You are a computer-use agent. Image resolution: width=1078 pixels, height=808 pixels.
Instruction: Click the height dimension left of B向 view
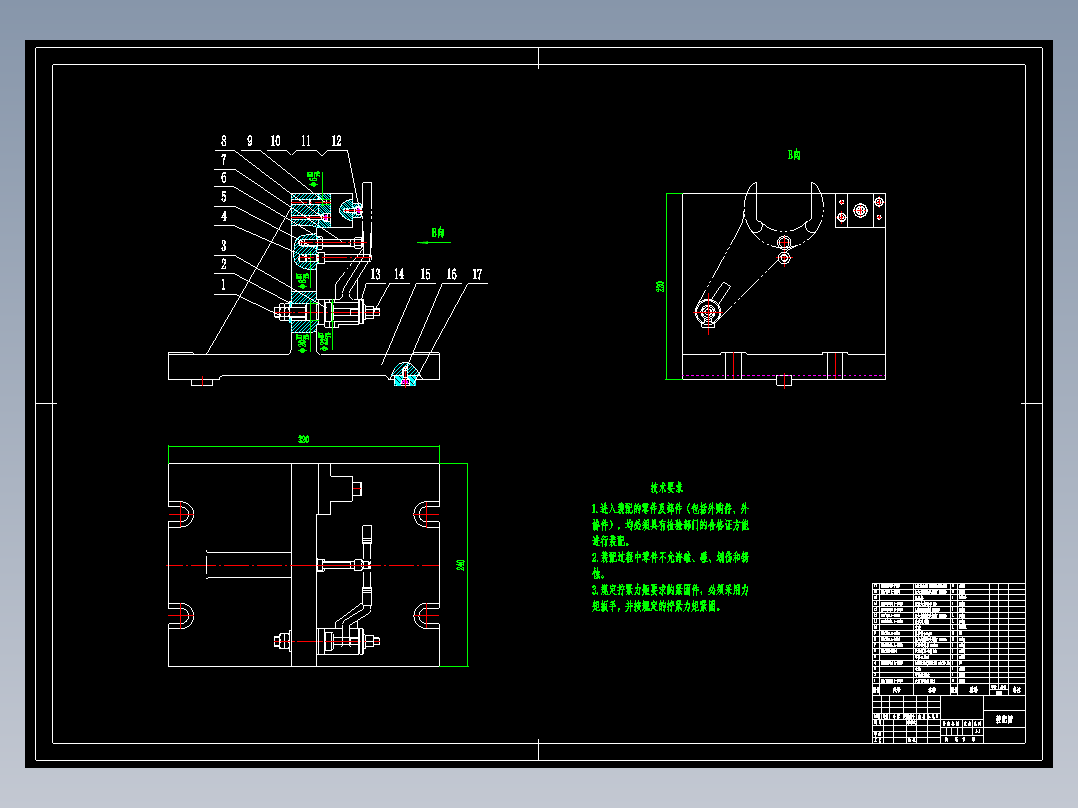(x=660, y=287)
